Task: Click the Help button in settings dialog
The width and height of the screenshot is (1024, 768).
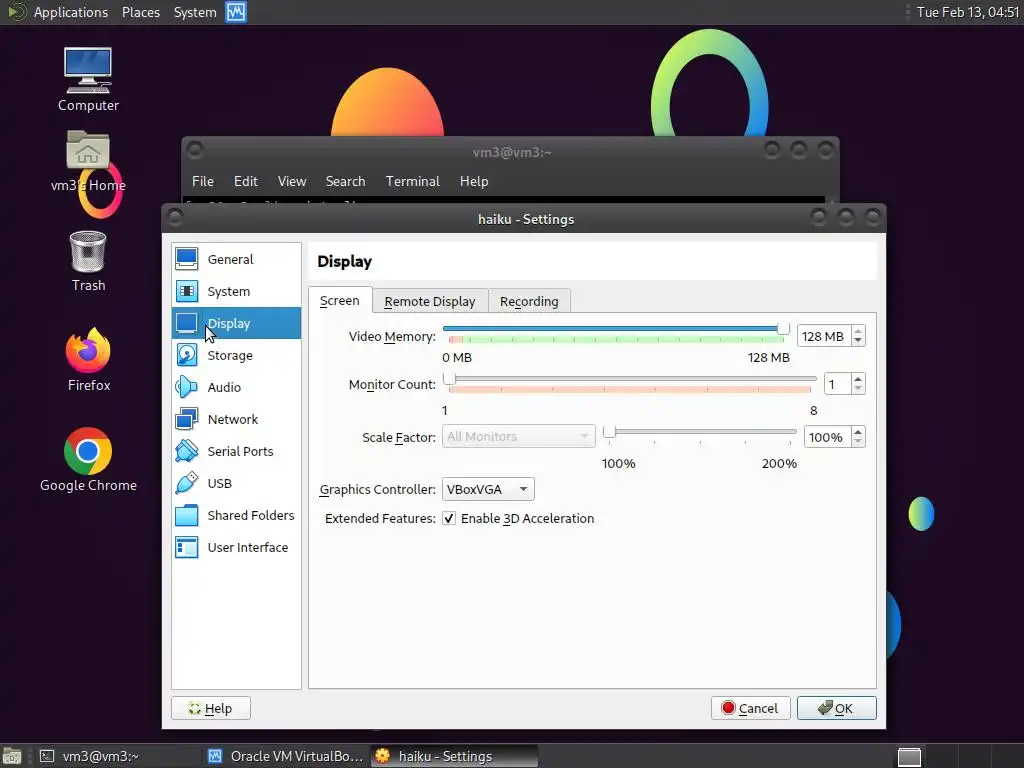Action: [x=211, y=708]
